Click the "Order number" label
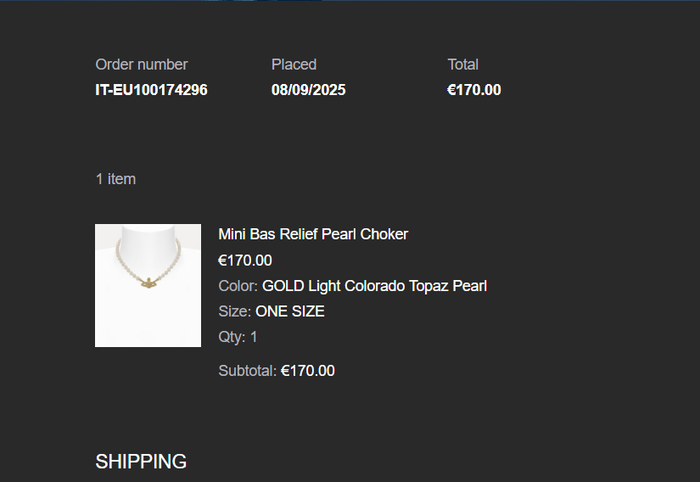The height and width of the screenshot is (482, 700). [x=141, y=64]
